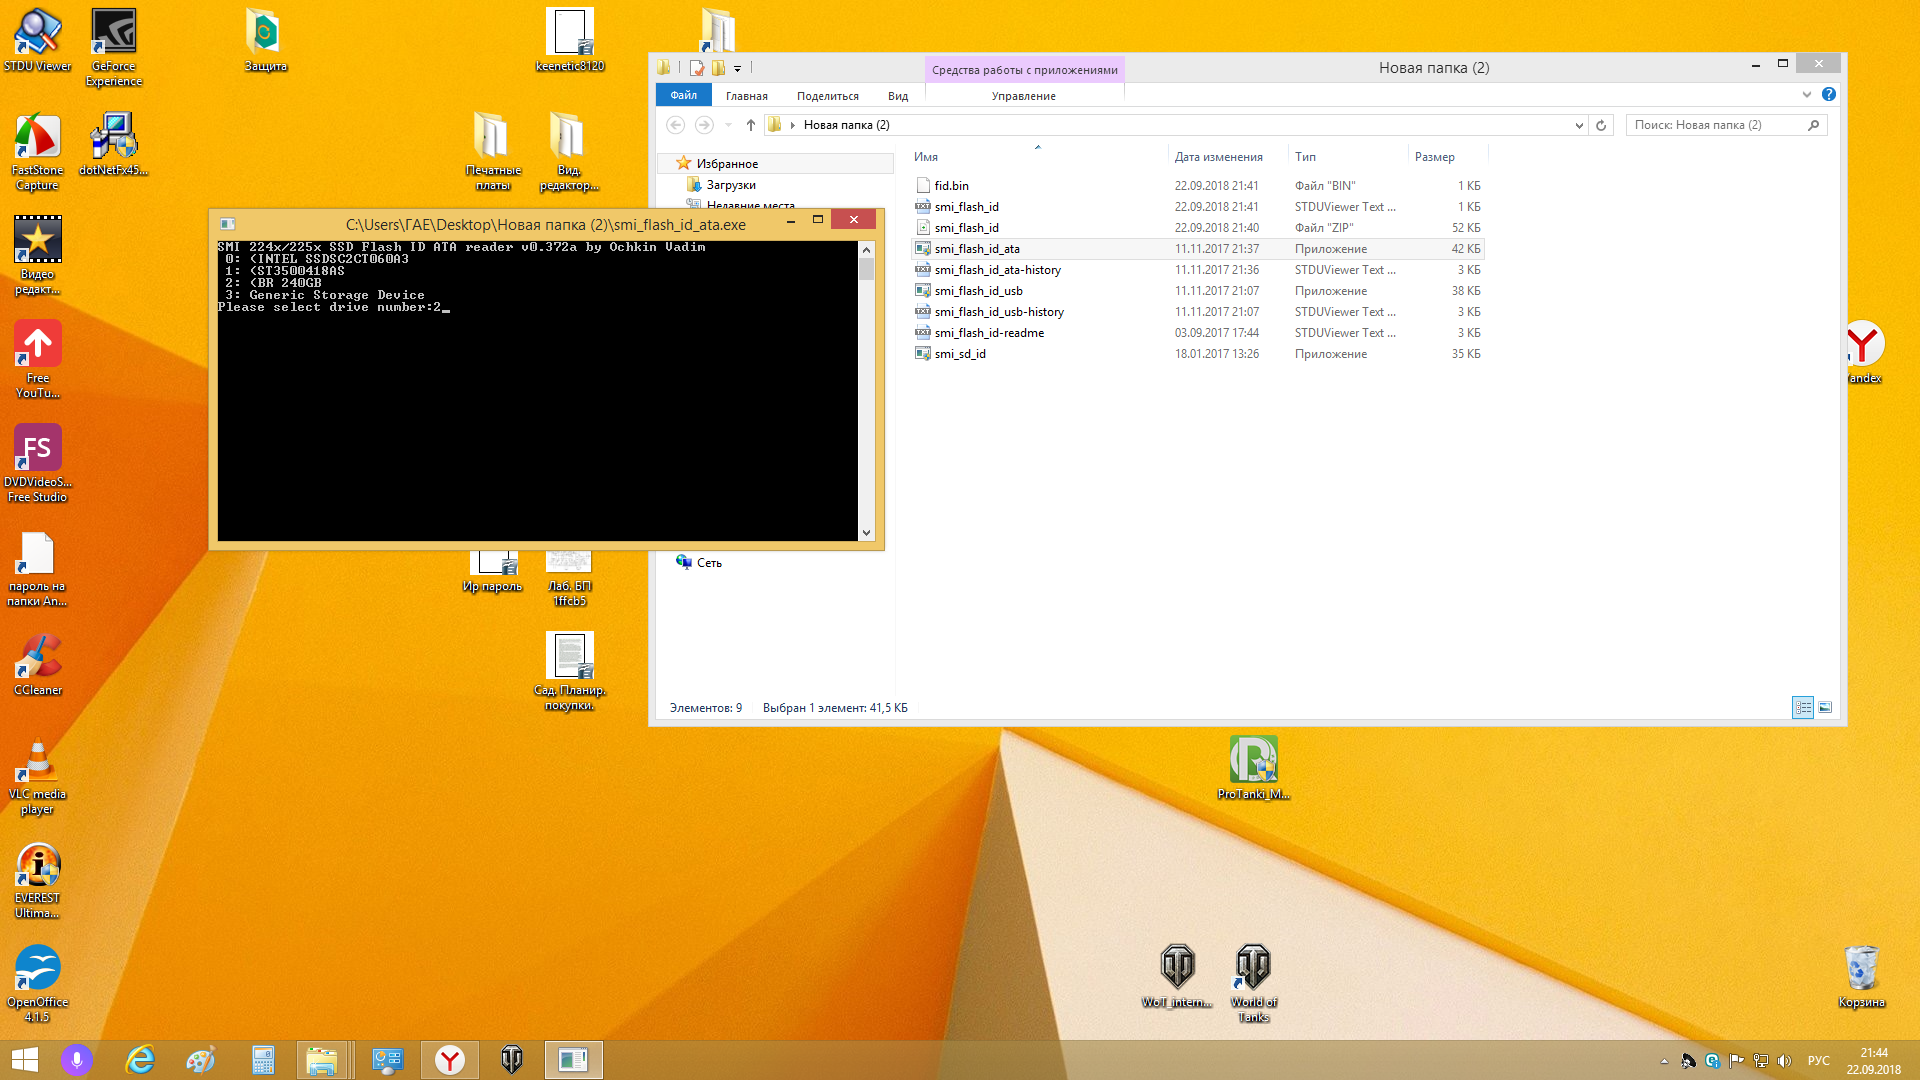This screenshot has width=1920, height=1080.
Task: Click the Windows Start button
Action: pyautogui.click(x=24, y=1060)
